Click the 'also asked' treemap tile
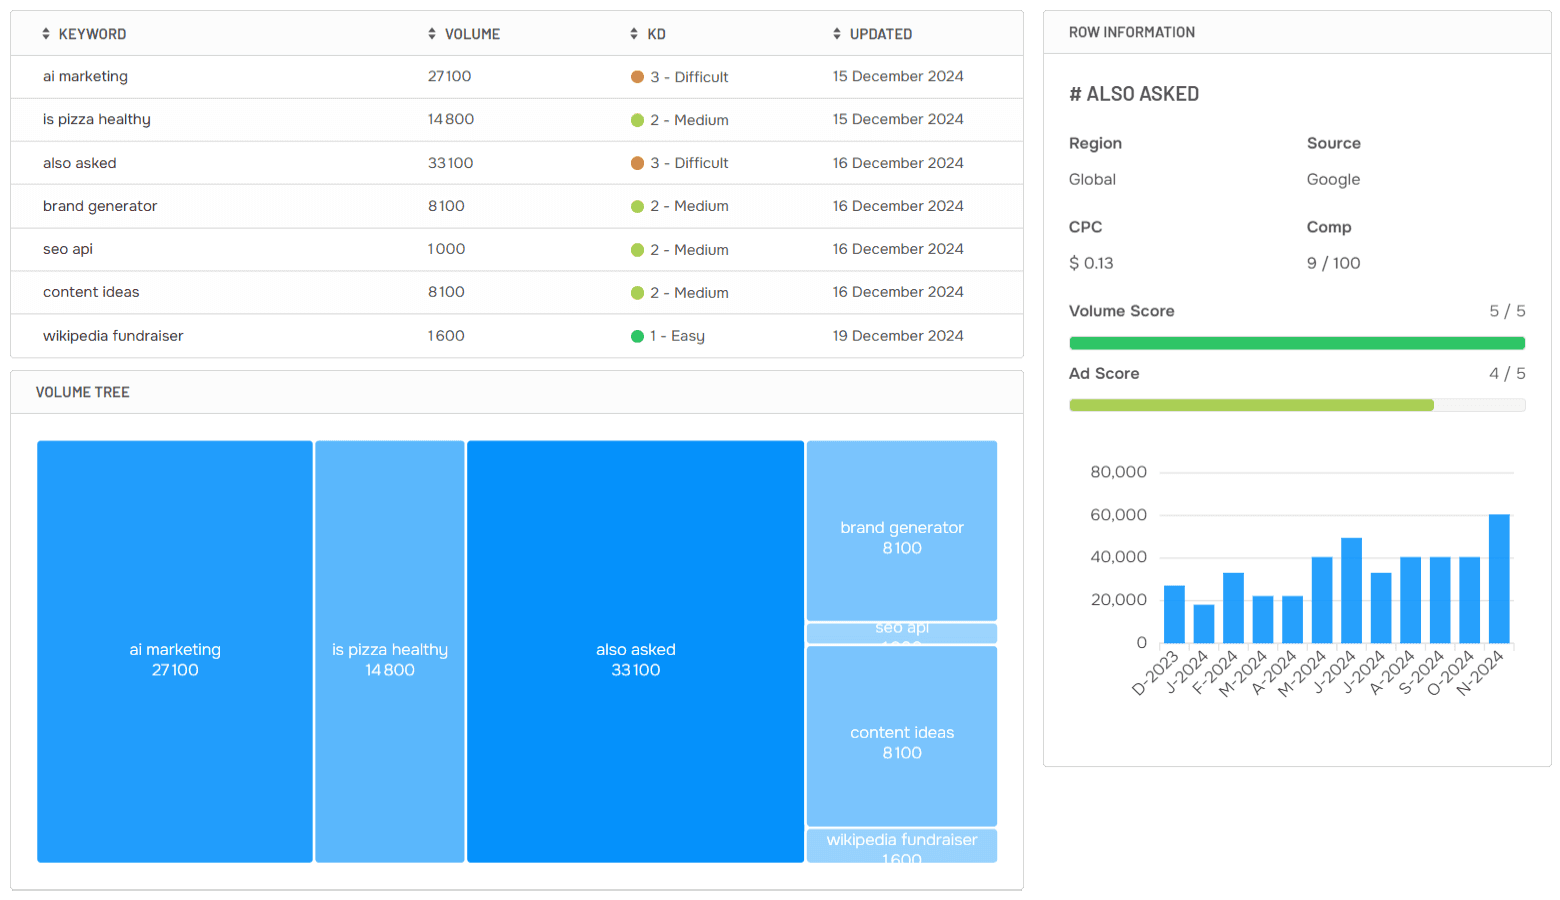 tap(636, 652)
